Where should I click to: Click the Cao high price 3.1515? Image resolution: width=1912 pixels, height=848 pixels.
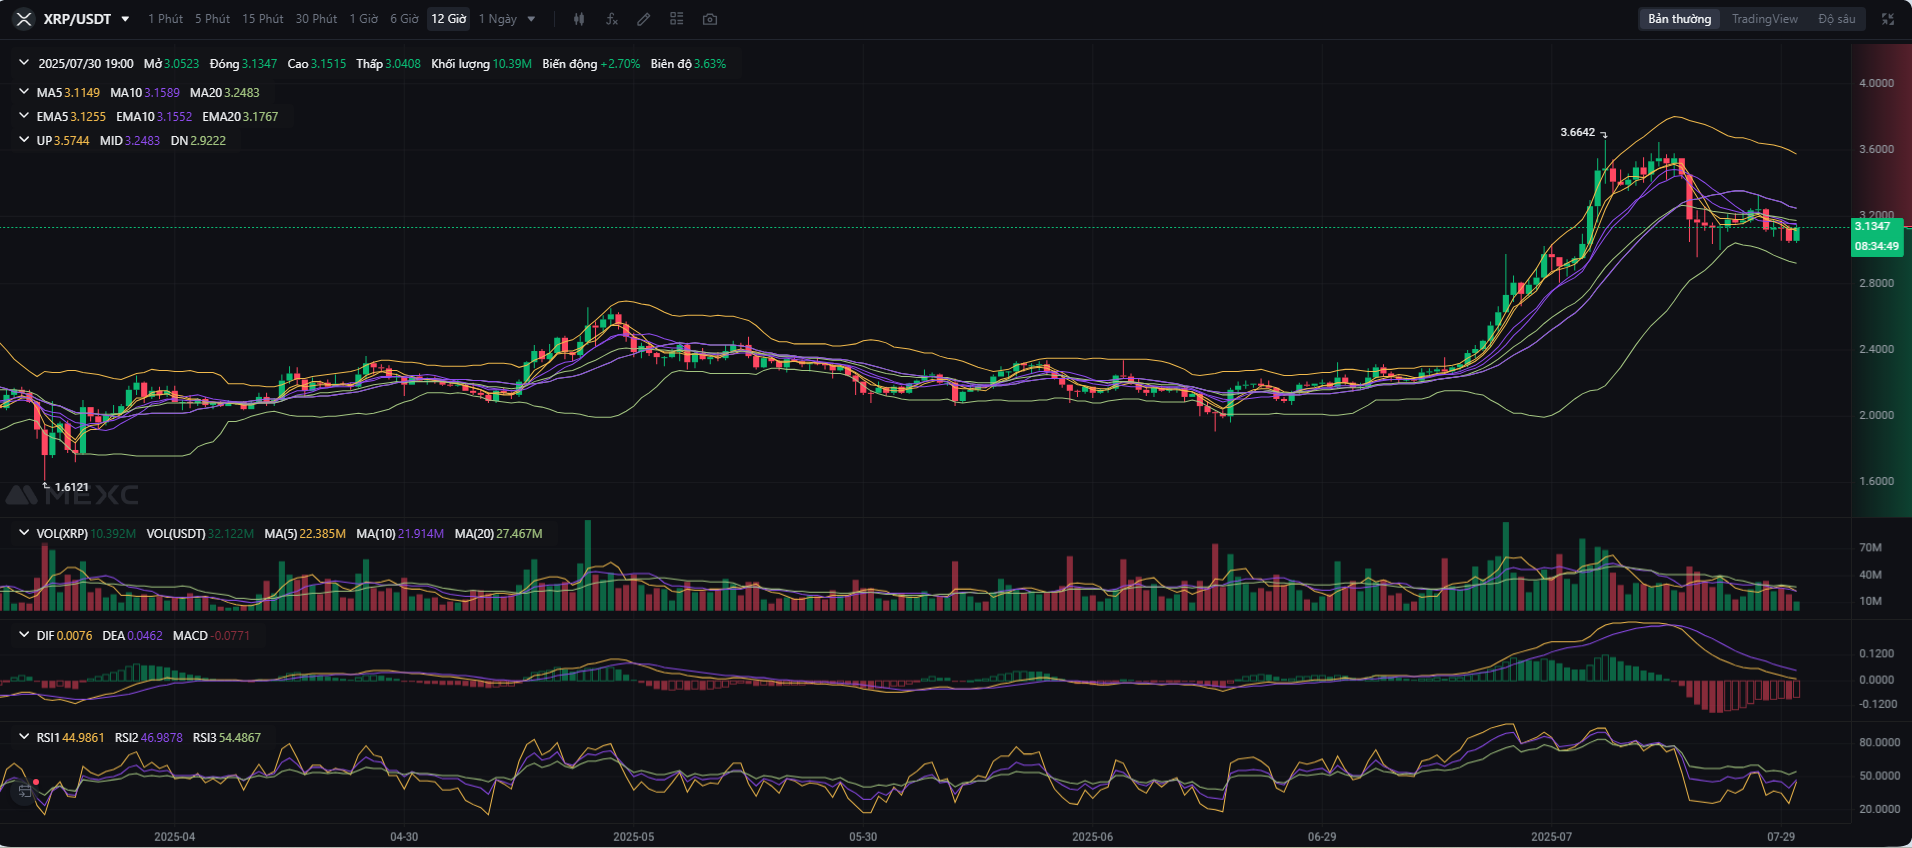click(x=329, y=64)
